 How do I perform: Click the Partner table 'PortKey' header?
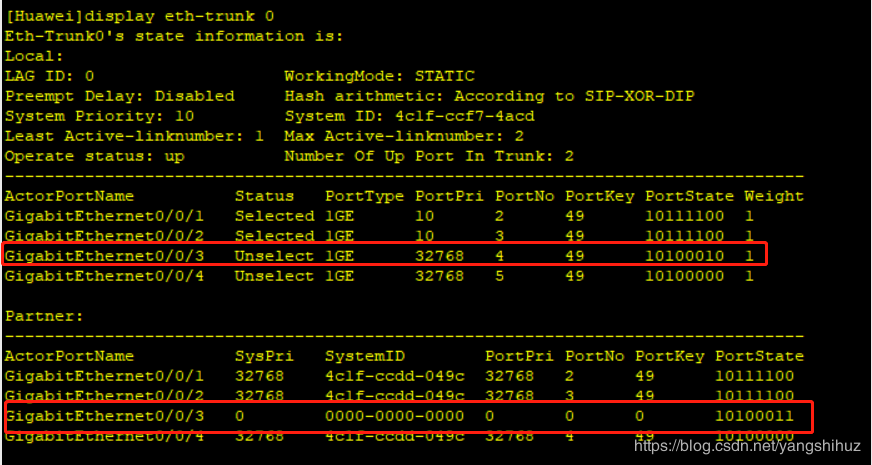coord(670,357)
